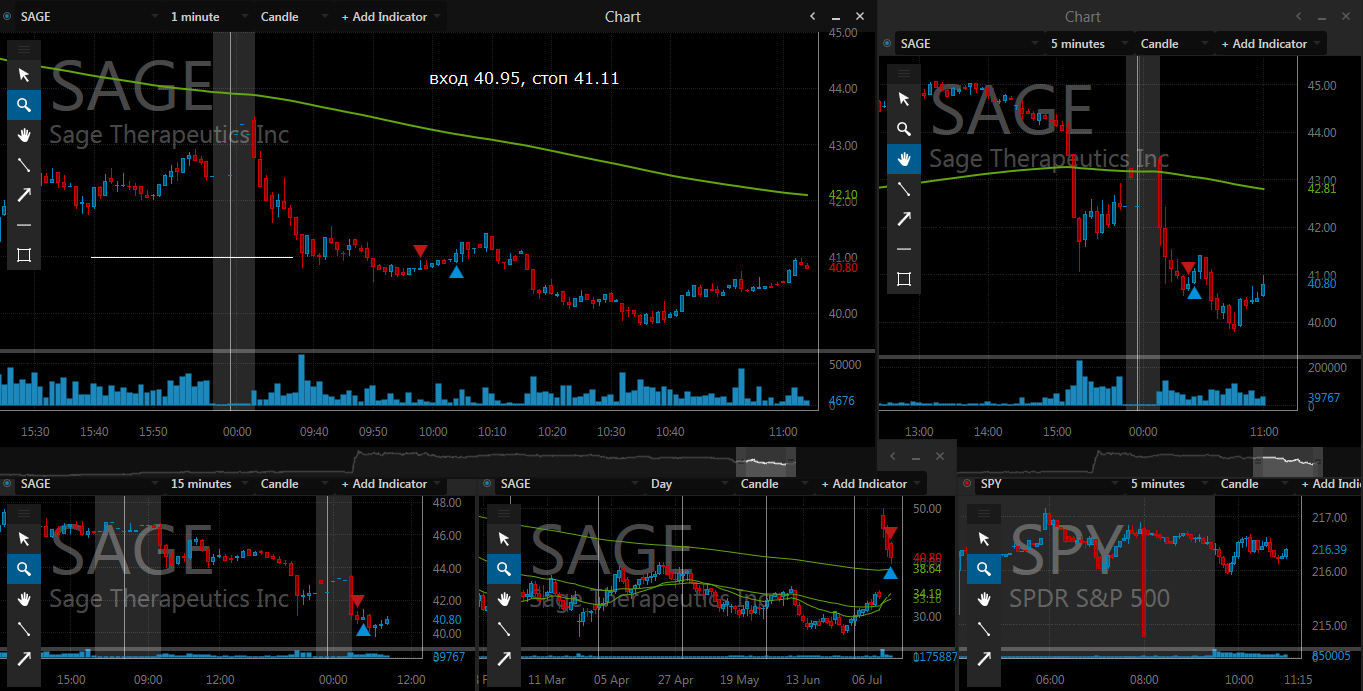
Task: Open Candle style dropdown in 1 minute chart
Action: pyautogui.click(x=293, y=17)
